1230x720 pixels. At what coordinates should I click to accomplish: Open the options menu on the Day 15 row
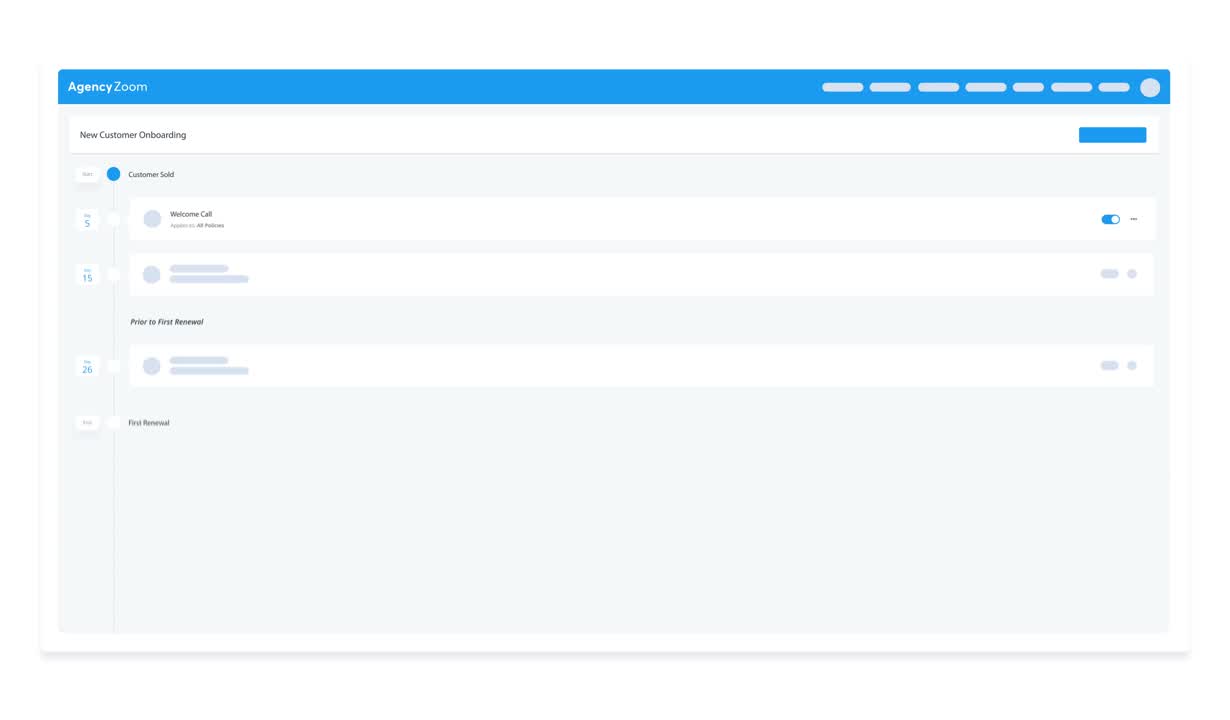click(1131, 272)
